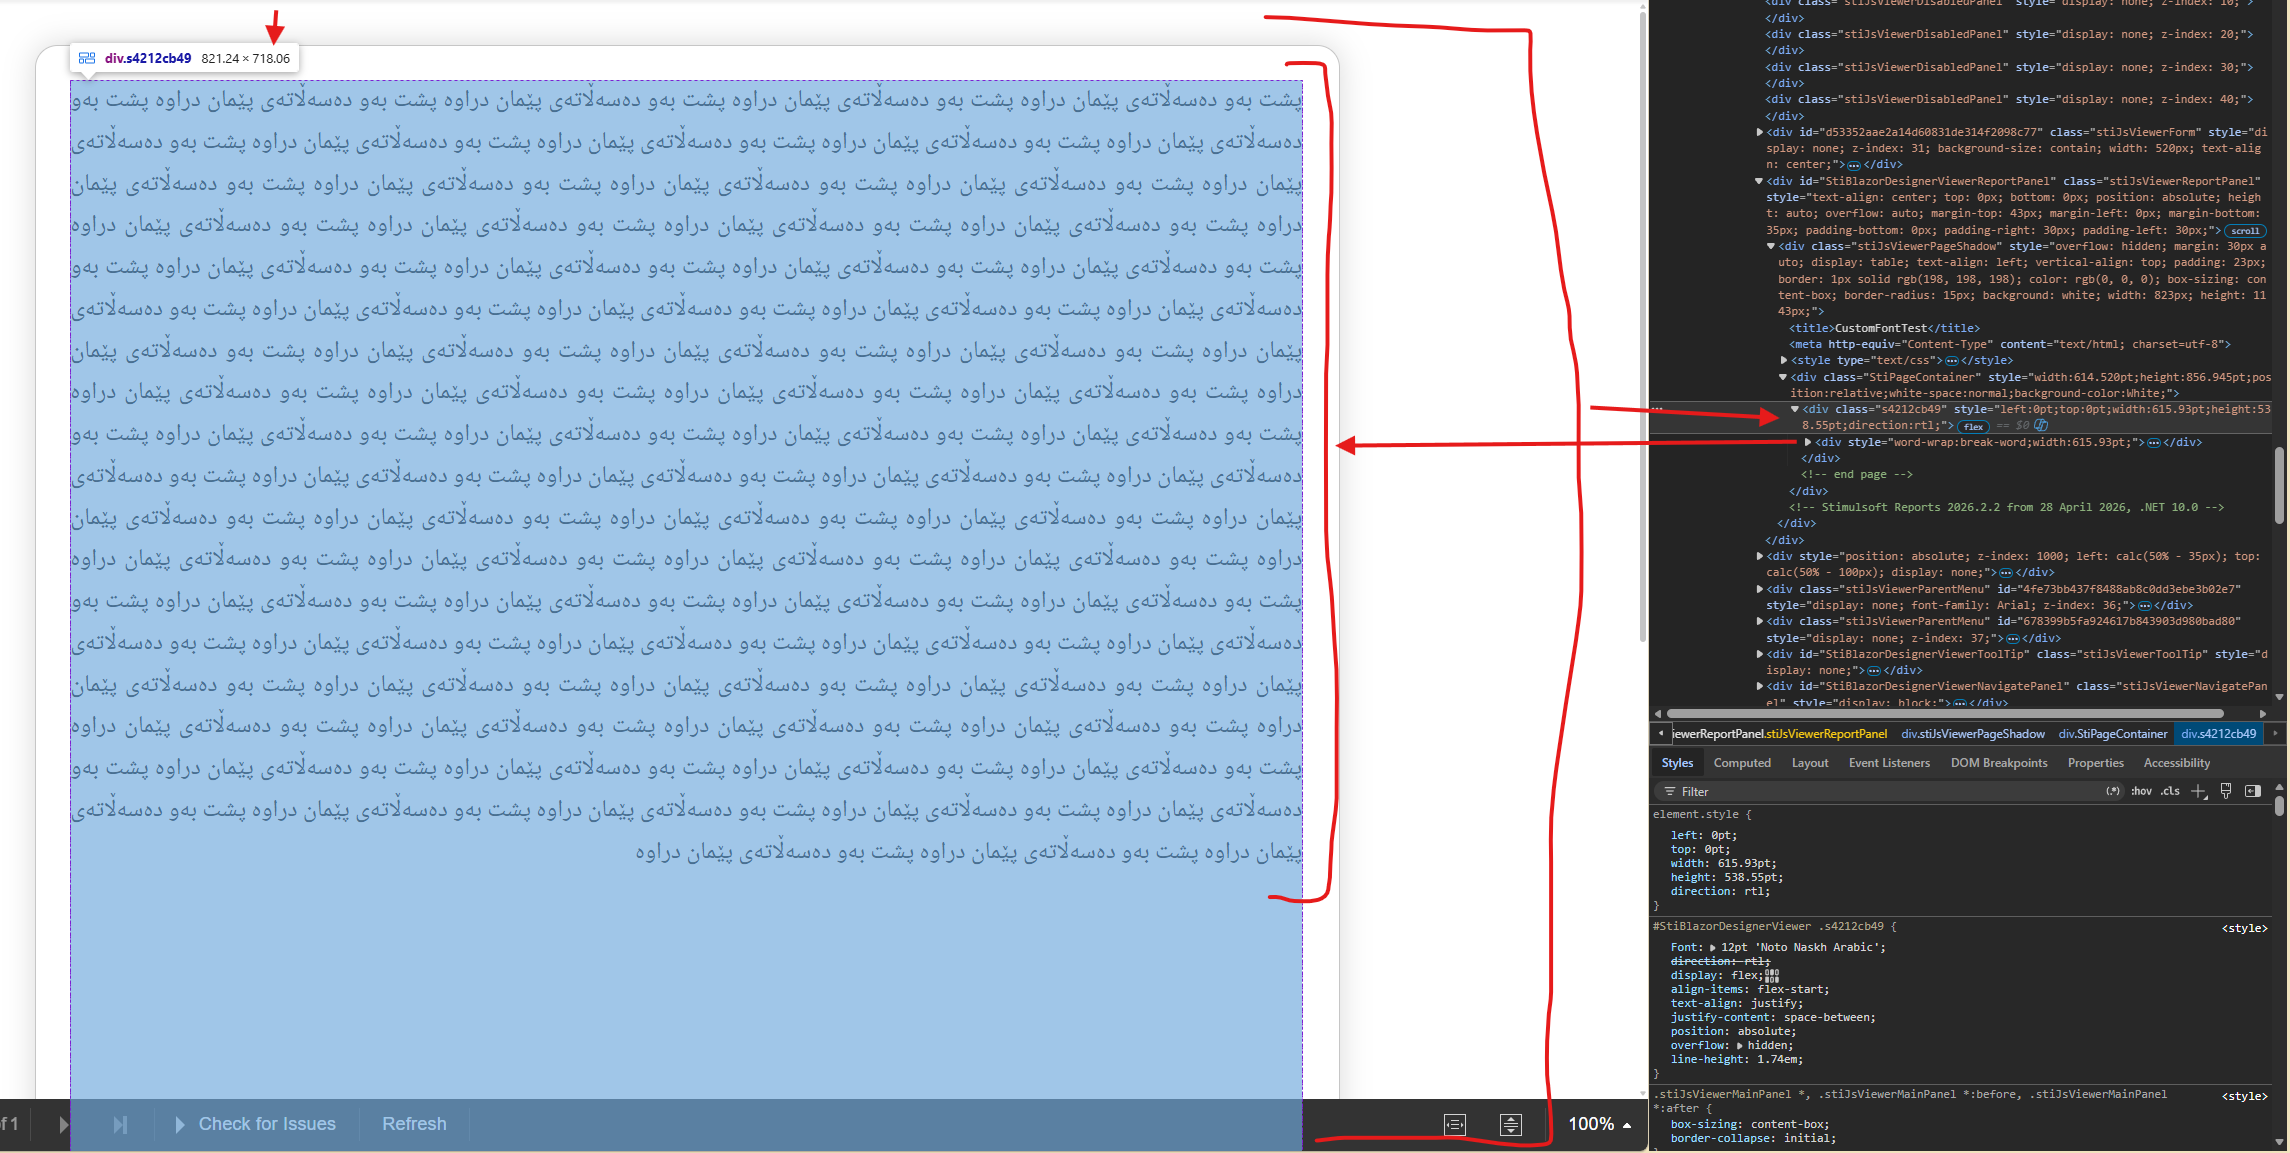
Task: Click the fit page width view icon
Action: [x=1455, y=1125]
